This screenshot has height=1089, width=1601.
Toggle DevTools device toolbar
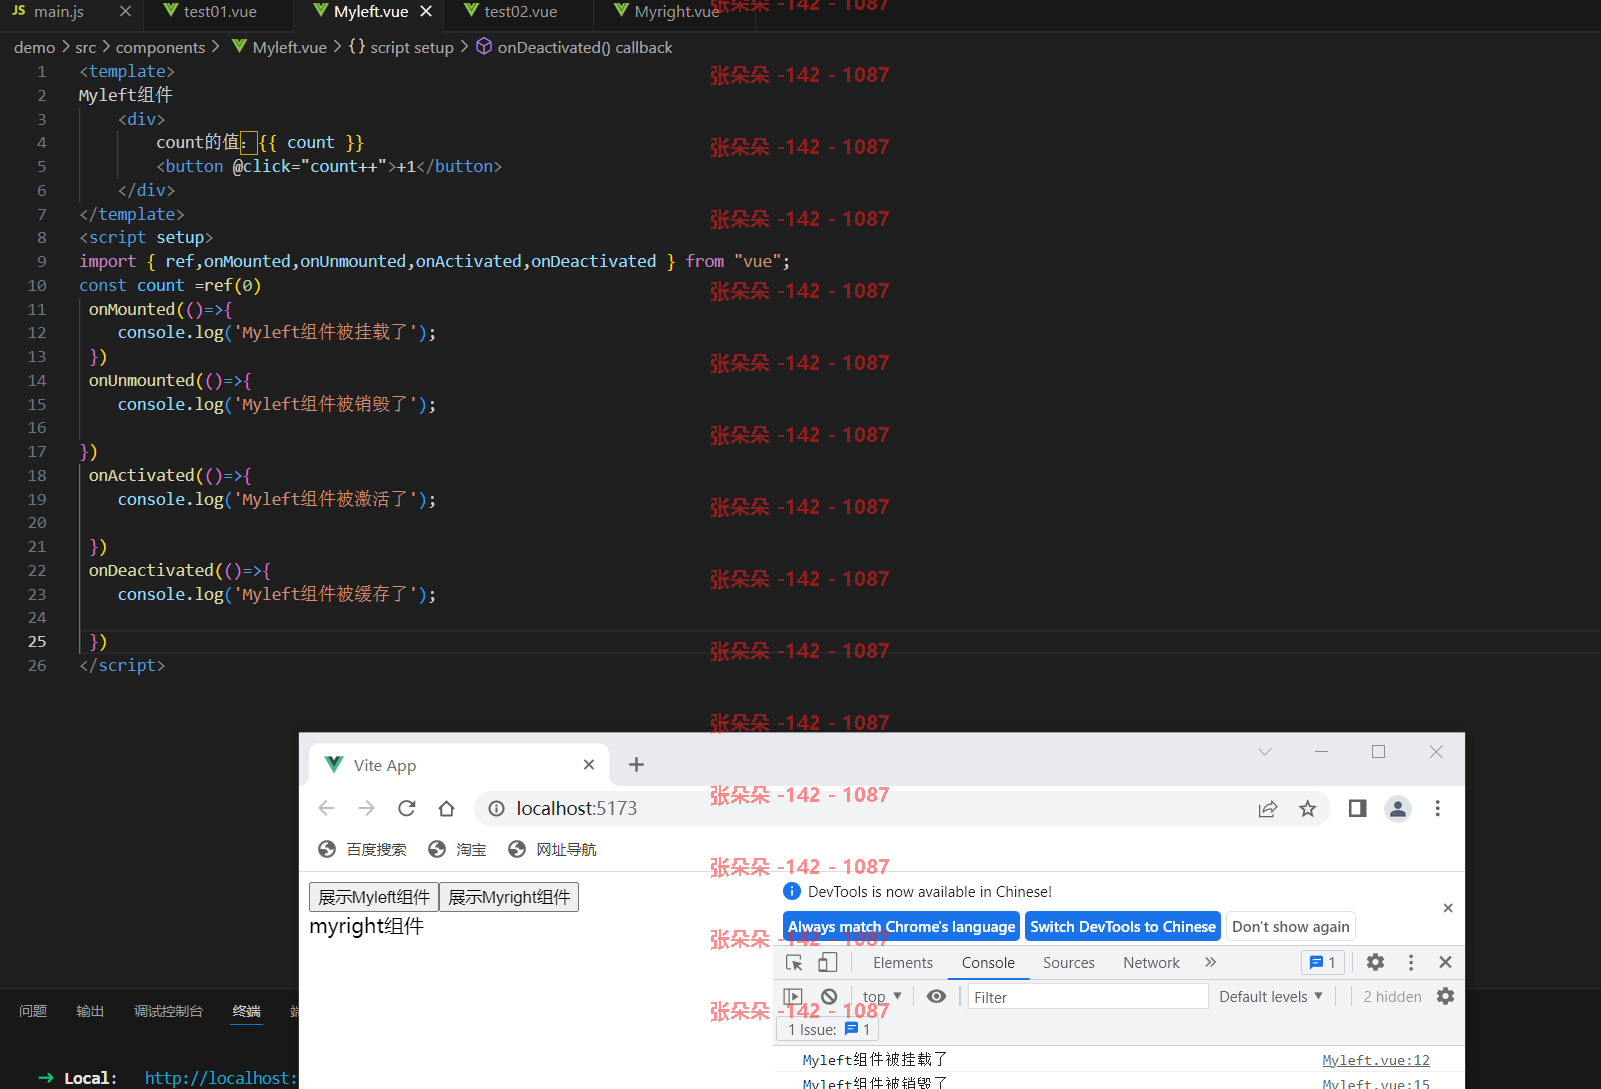point(827,962)
